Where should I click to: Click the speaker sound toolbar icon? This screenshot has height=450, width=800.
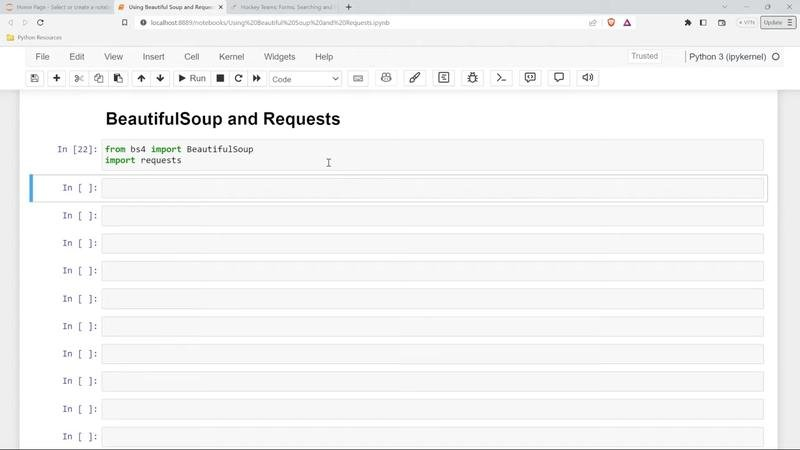[588, 78]
